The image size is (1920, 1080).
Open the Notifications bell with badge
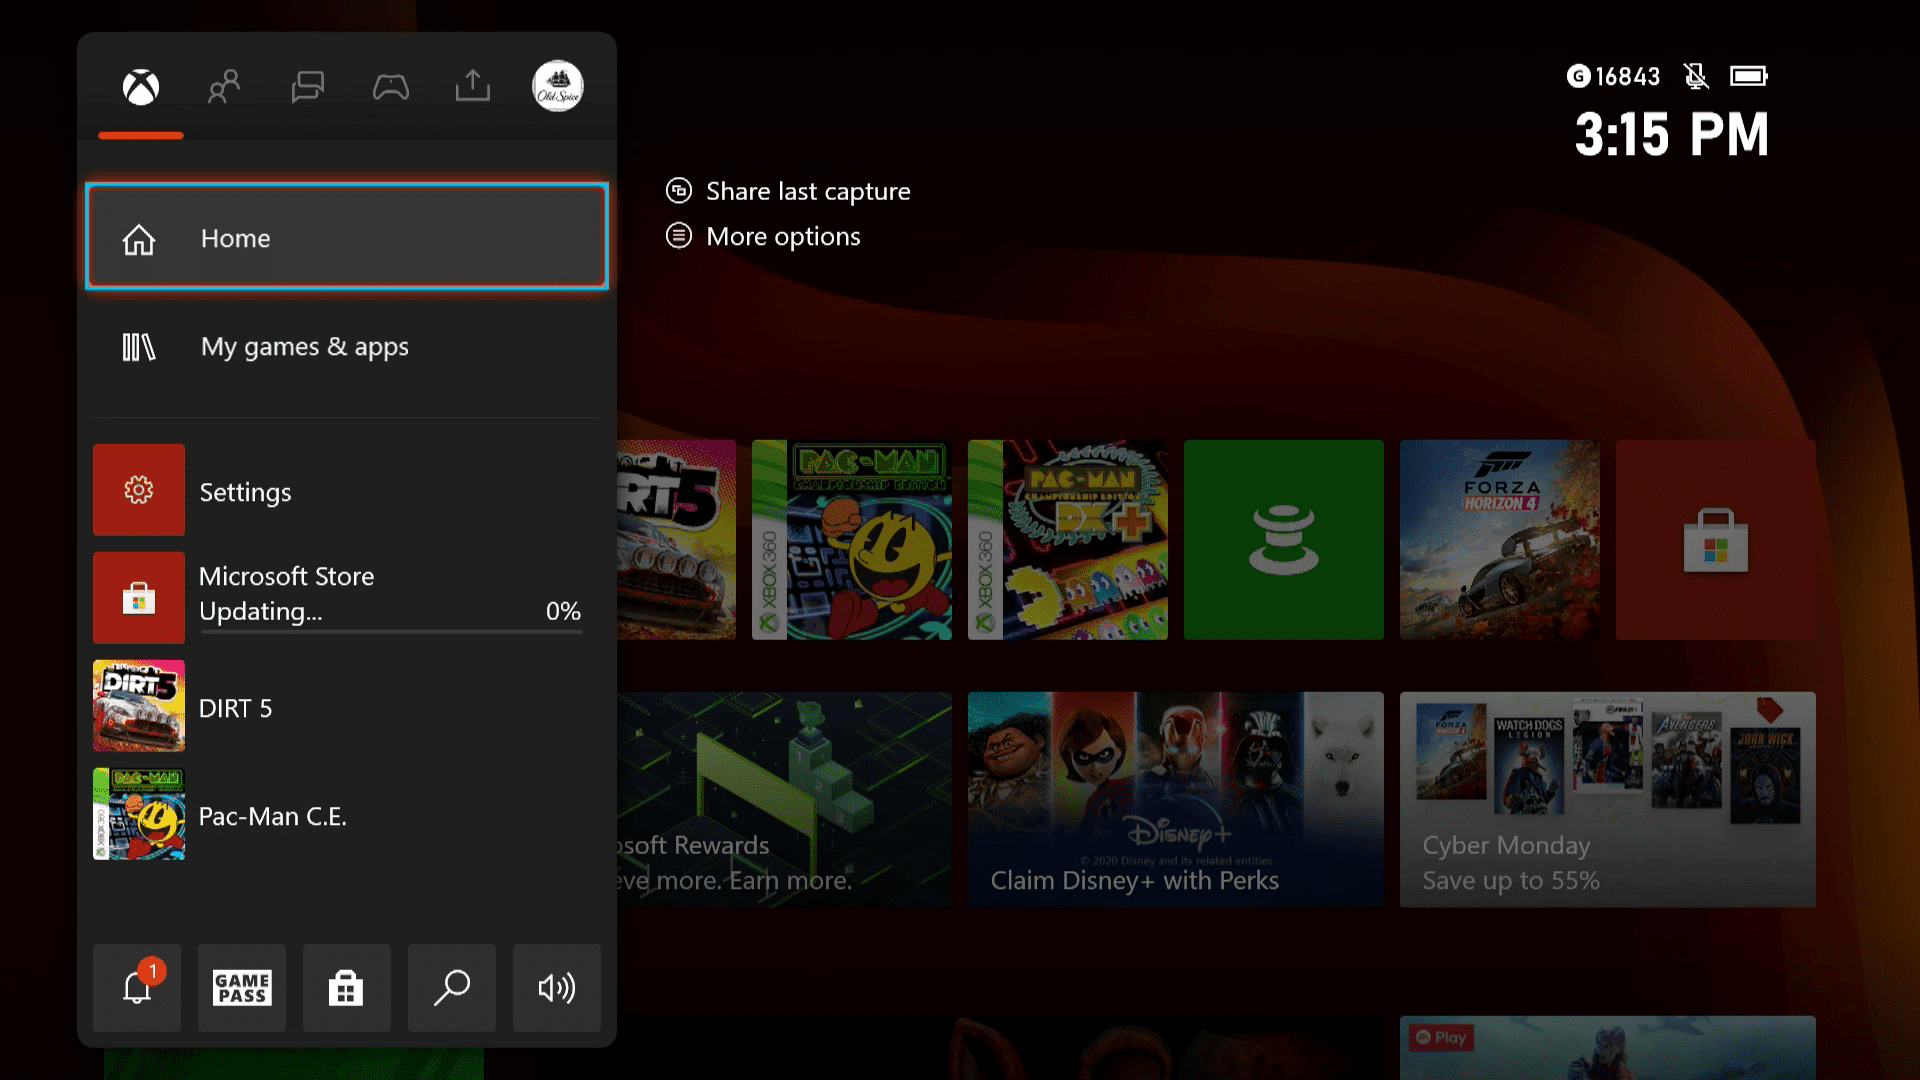[x=137, y=988]
